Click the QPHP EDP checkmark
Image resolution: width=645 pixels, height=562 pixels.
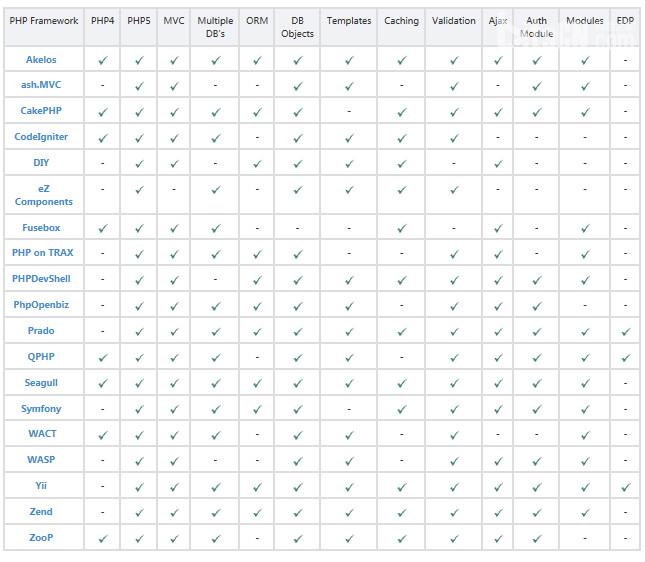625,357
